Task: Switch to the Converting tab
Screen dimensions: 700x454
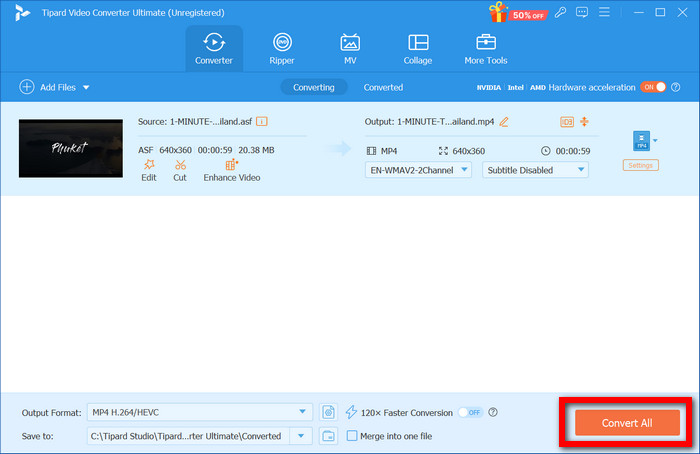Action: [x=314, y=87]
